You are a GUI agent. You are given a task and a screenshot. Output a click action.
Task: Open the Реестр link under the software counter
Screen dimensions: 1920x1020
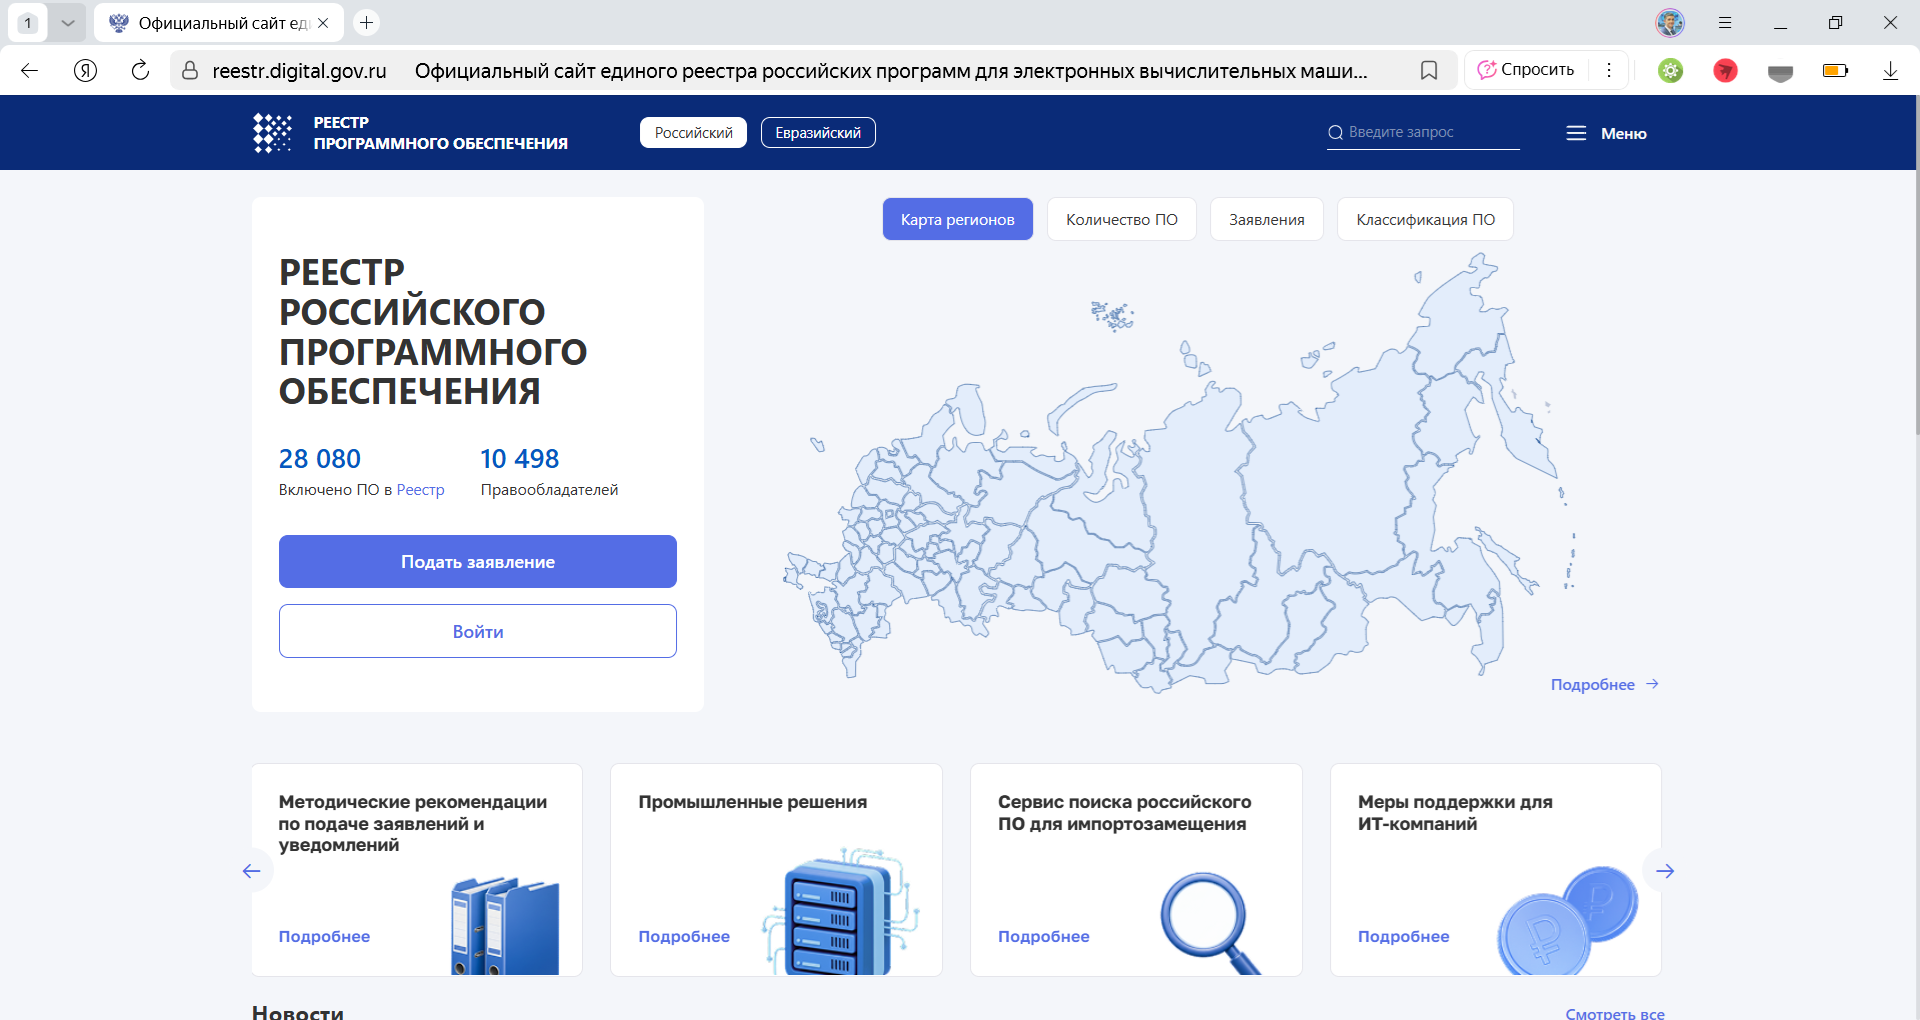pyautogui.click(x=422, y=490)
